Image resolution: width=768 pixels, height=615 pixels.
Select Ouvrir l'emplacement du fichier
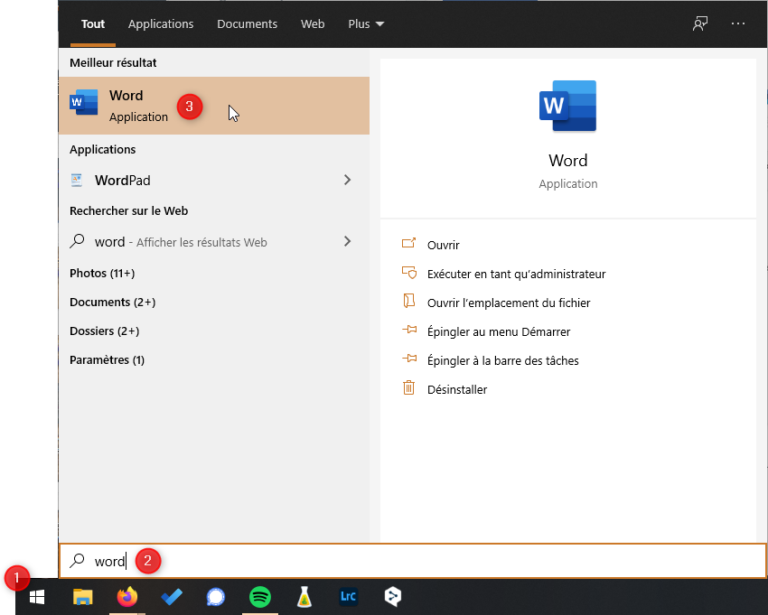(508, 303)
